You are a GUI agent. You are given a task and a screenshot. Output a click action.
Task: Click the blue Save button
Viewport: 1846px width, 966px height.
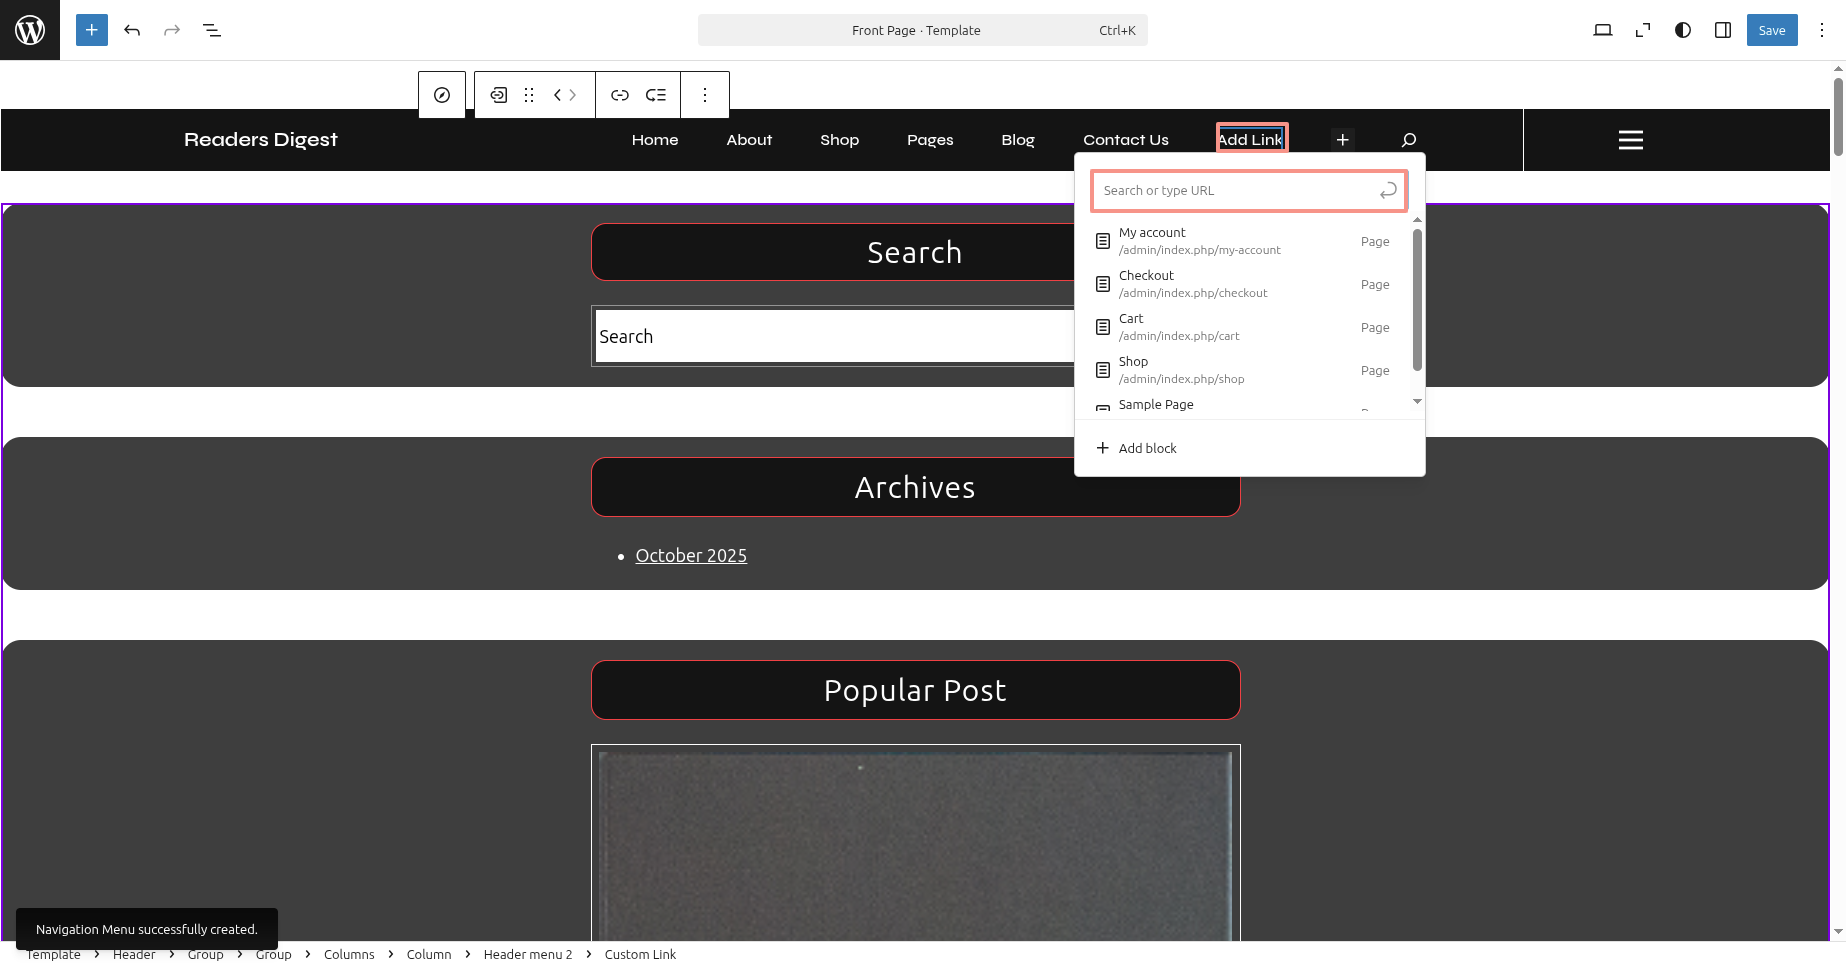1771,30
